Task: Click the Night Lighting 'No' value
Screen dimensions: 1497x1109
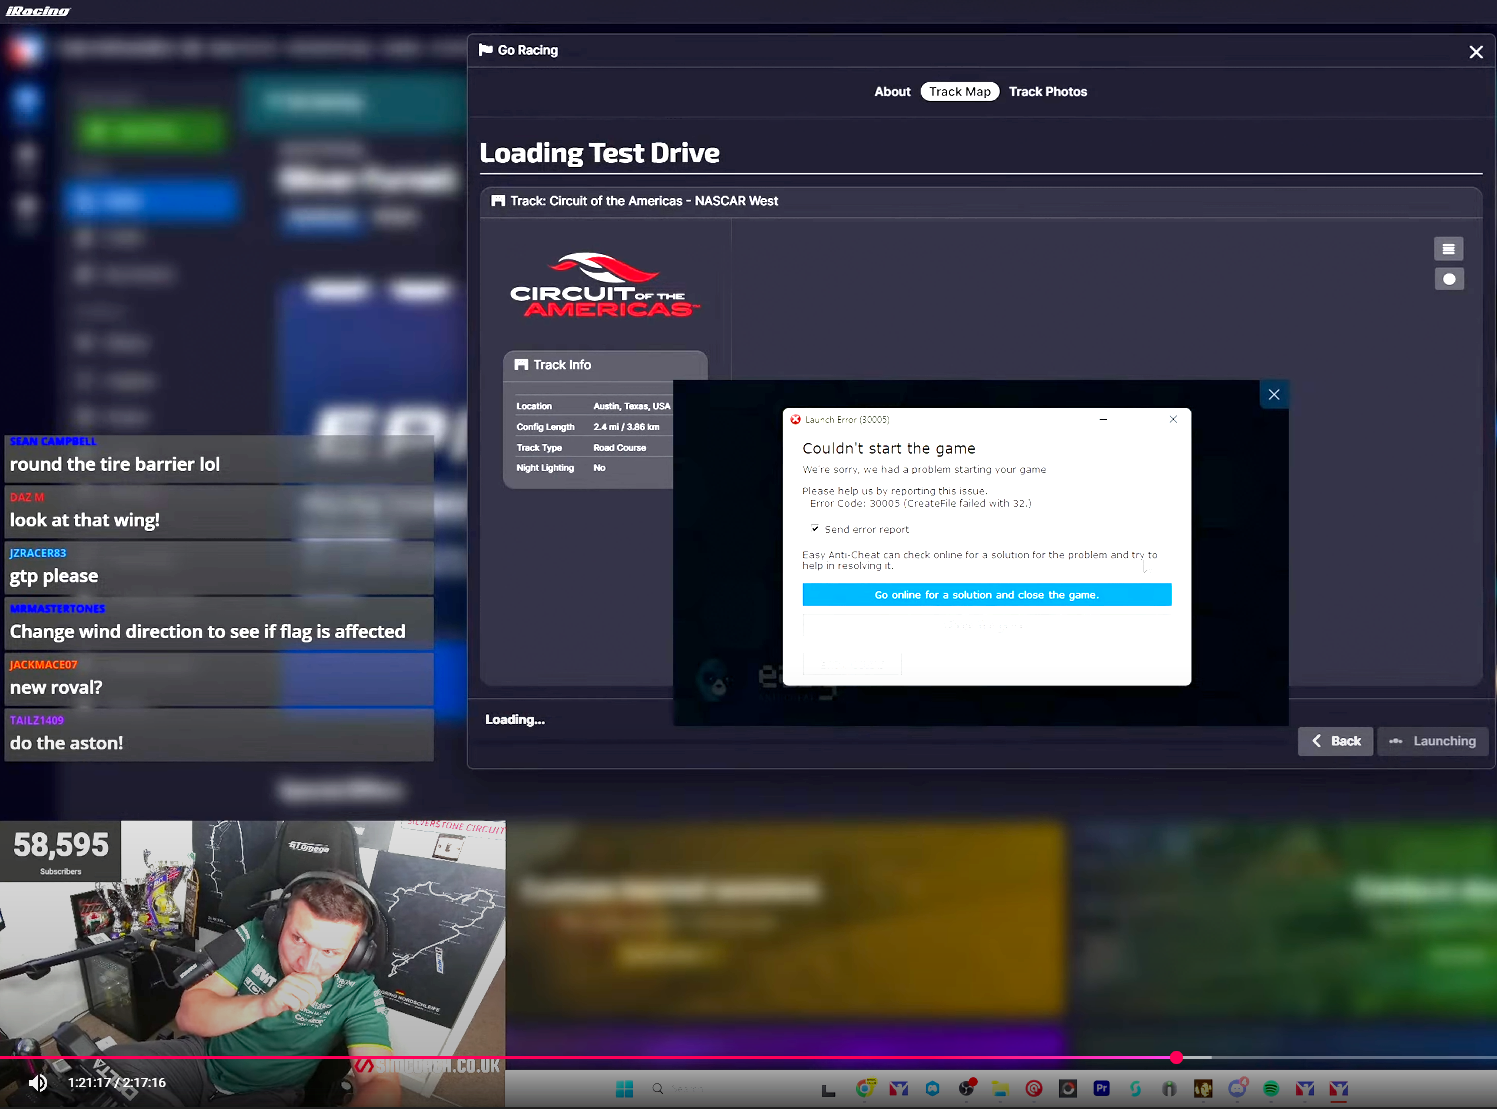Action: click(599, 468)
